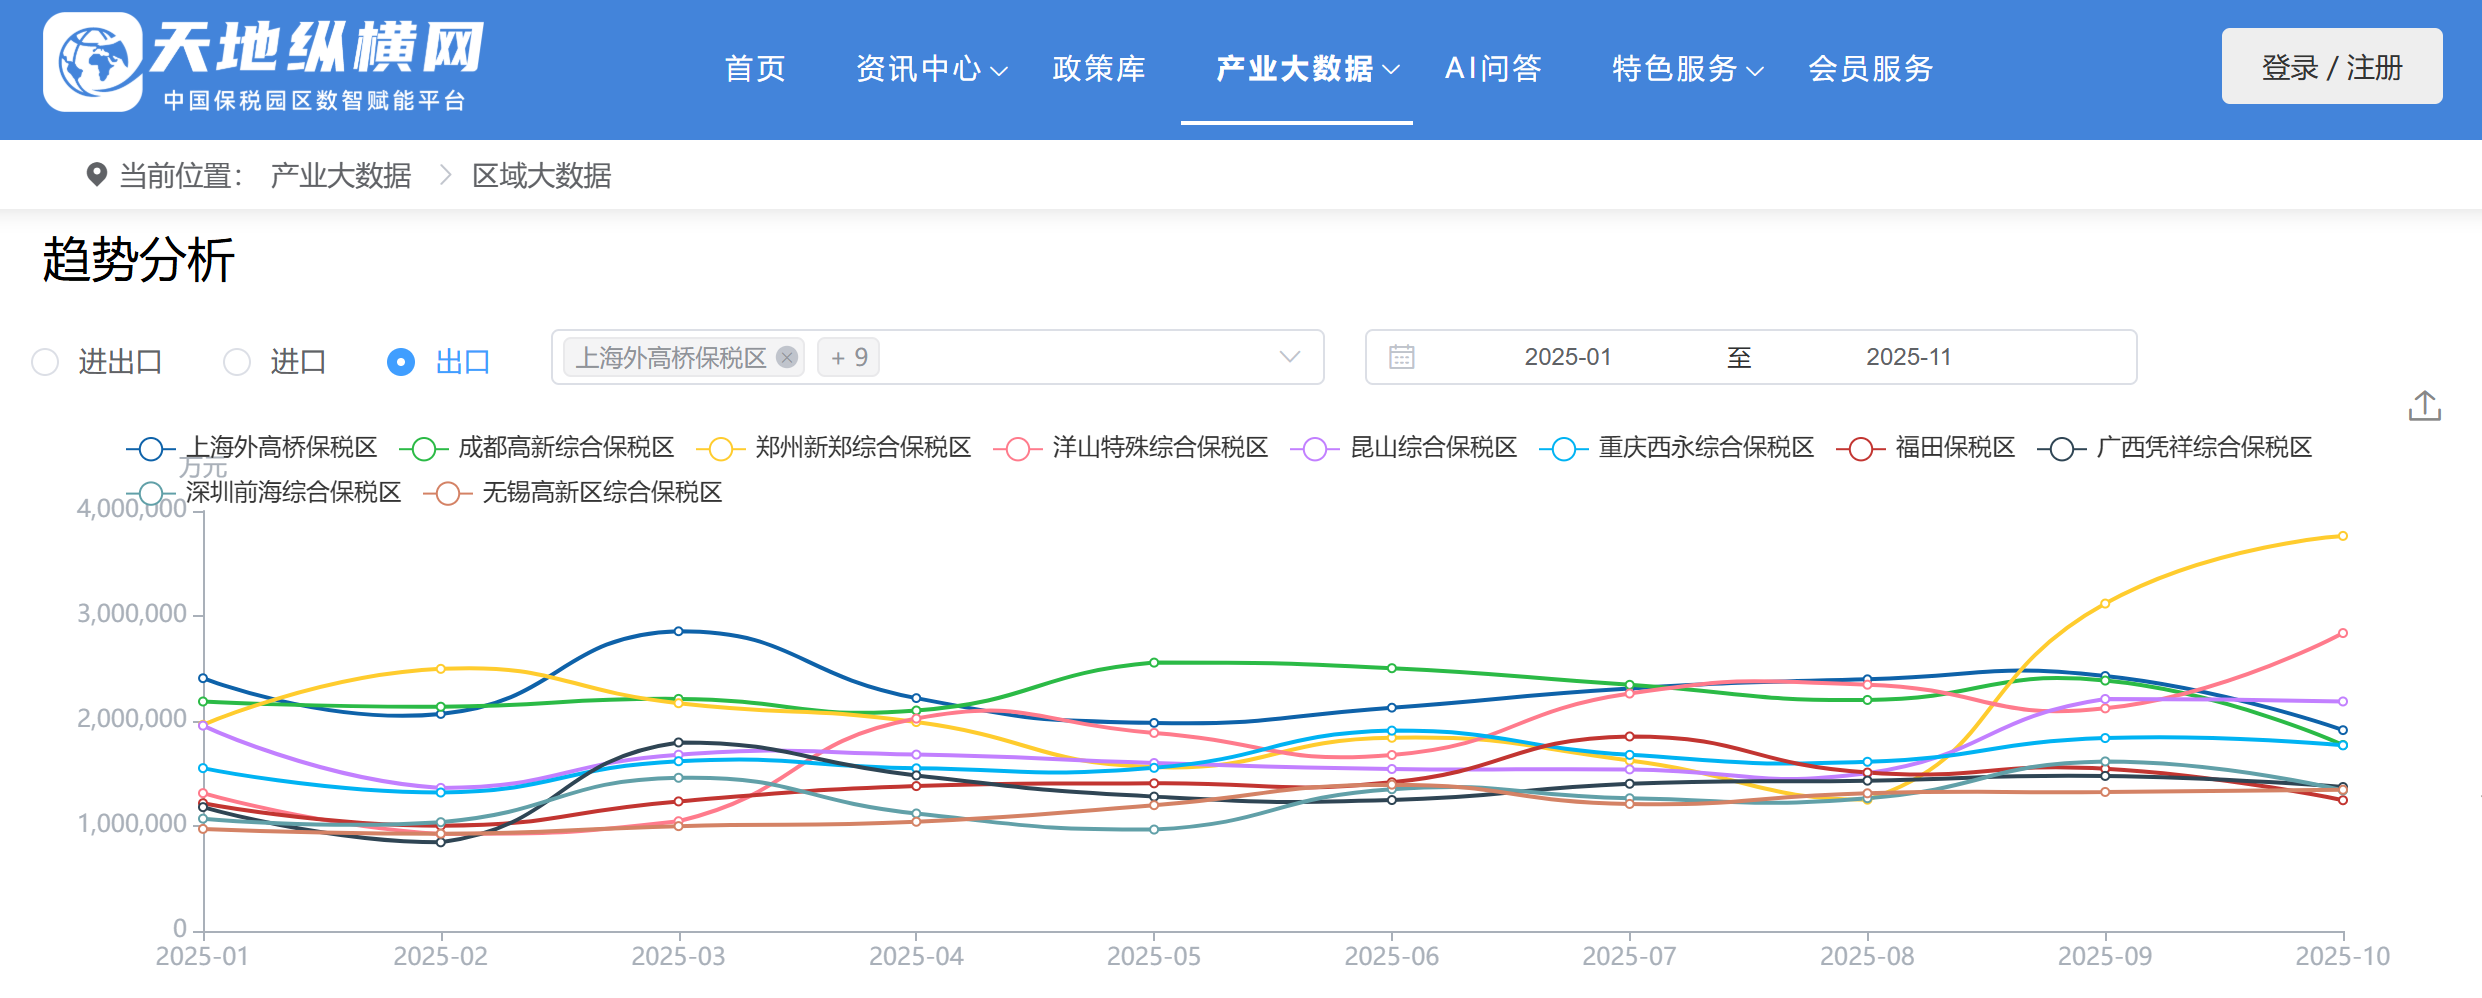The height and width of the screenshot is (998, 2482).
Task: Click the location pin icon in breadcrumb
Action: 96,175
